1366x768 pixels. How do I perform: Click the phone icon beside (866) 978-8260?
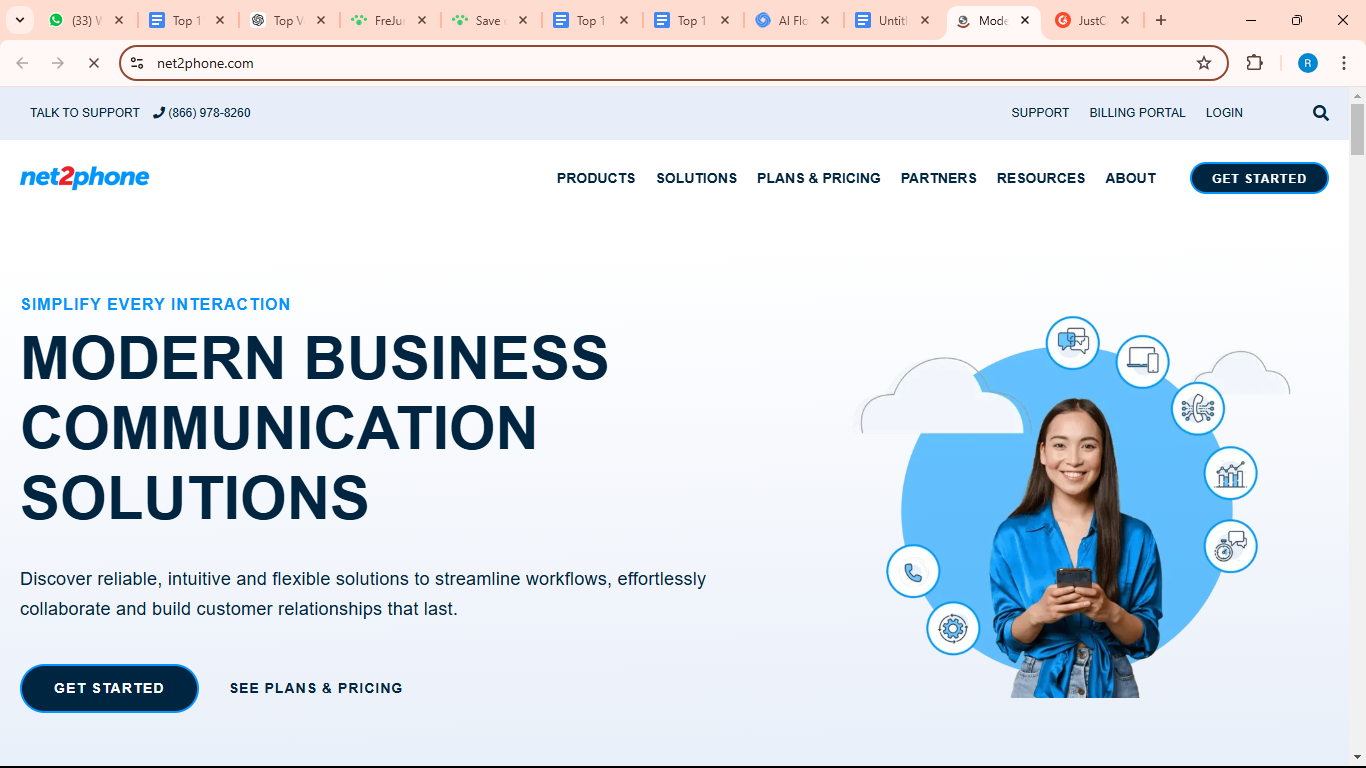(x=156, y=112)
